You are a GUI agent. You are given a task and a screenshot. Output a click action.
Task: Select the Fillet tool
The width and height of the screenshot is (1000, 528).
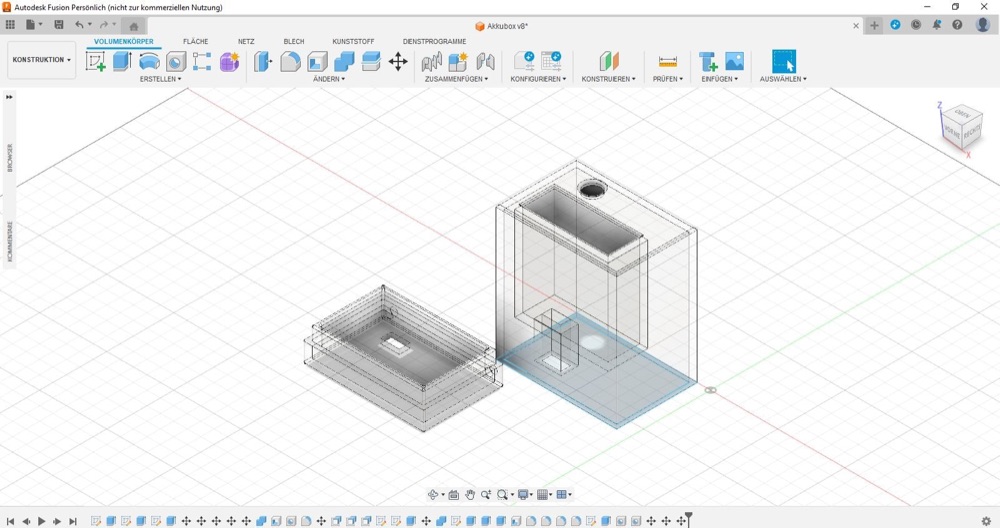click(290, 62)
